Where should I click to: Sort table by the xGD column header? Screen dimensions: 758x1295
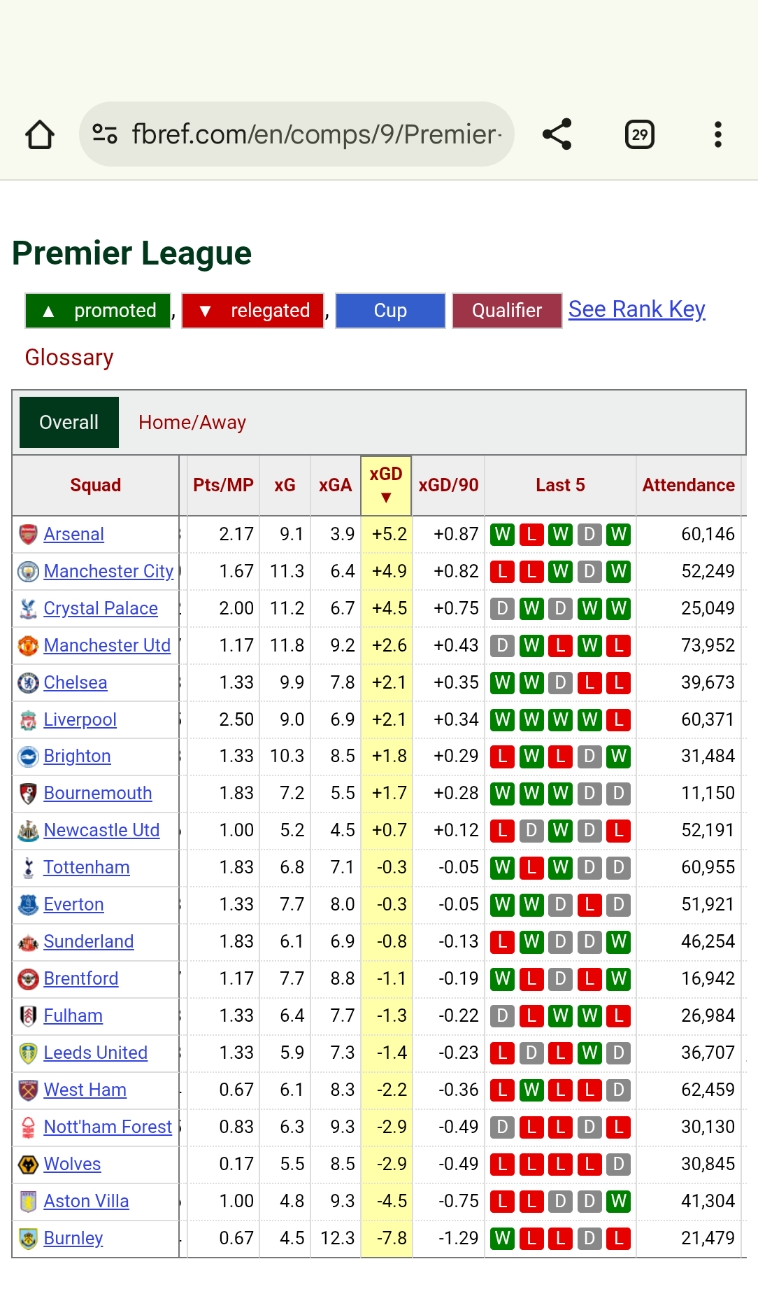coord(386,485)
